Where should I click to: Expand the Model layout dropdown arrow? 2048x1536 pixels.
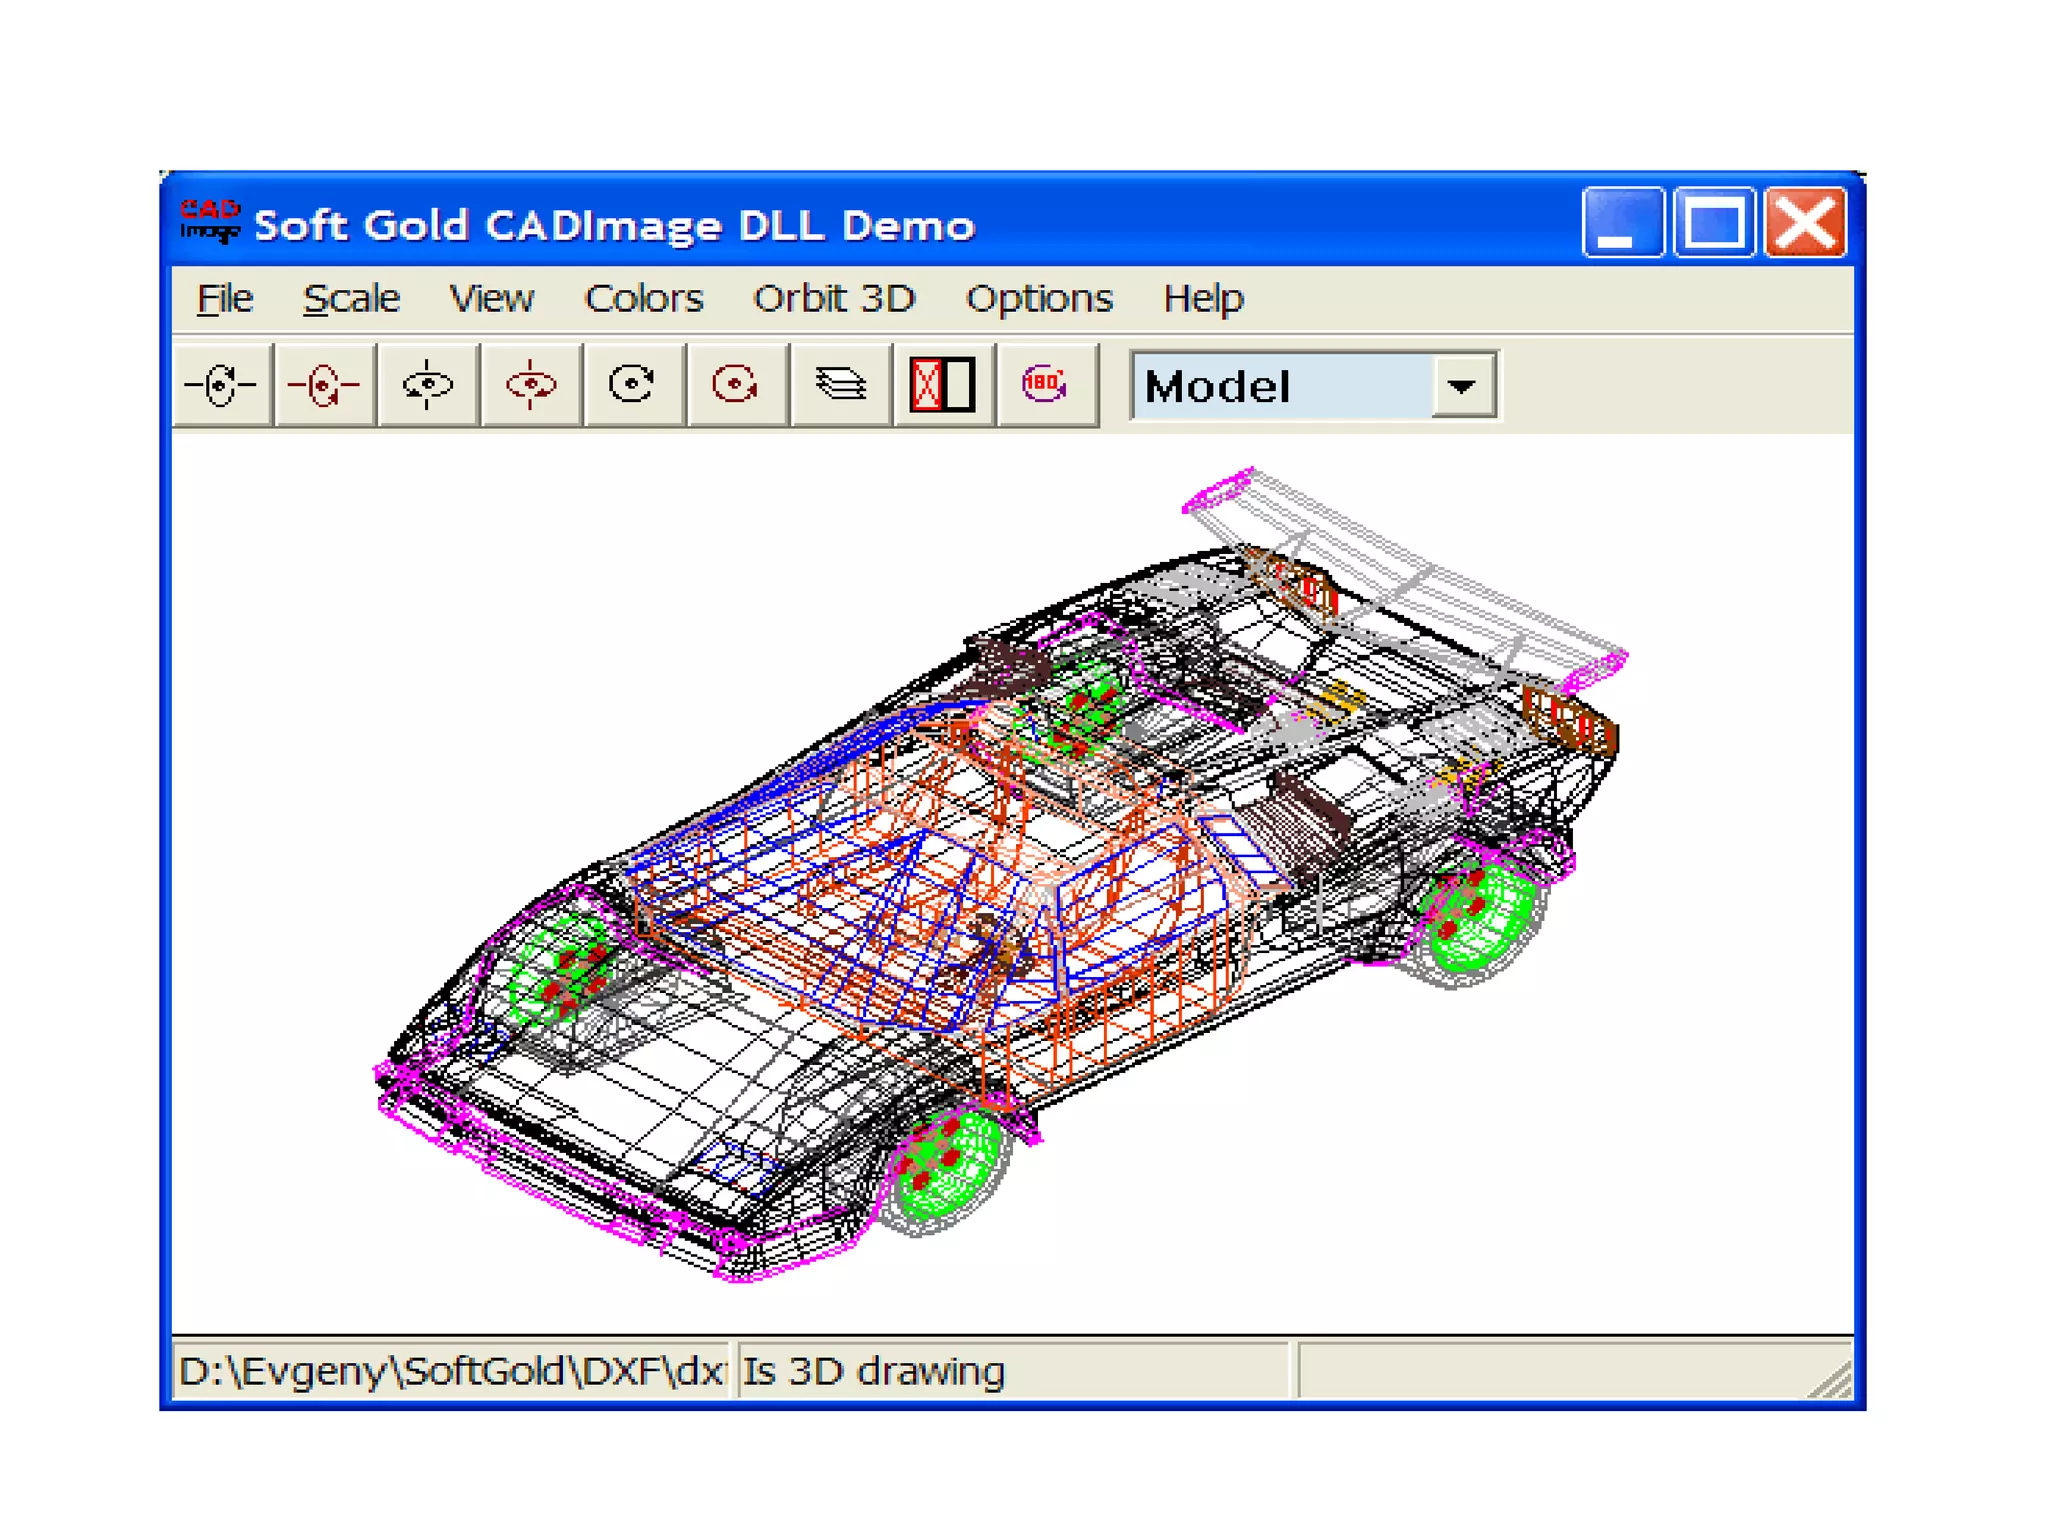[x=1462, y=386]
